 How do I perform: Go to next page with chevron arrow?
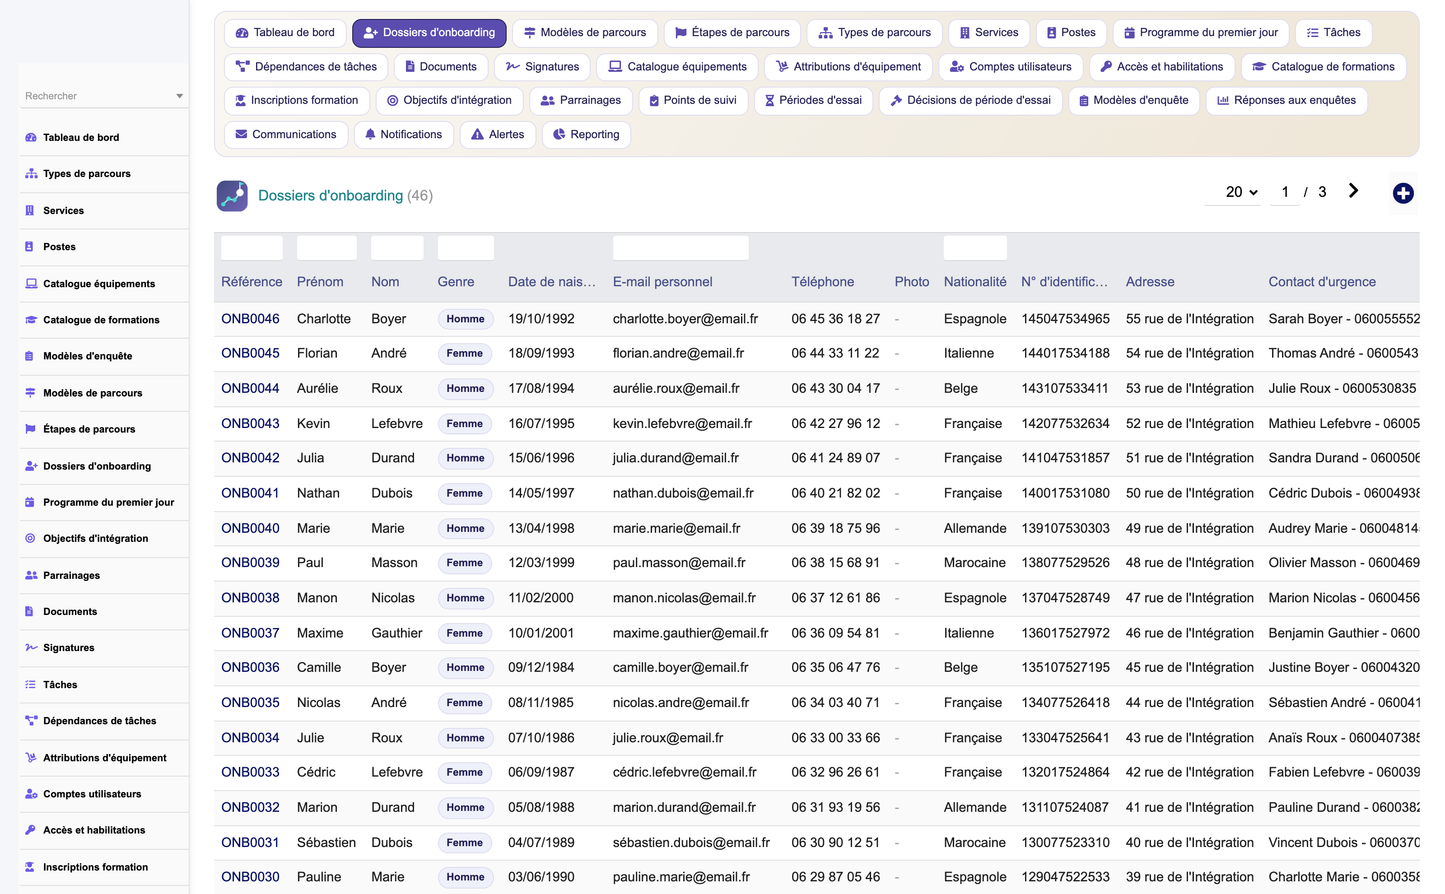pyautogui.click(x=1353, y=191)
